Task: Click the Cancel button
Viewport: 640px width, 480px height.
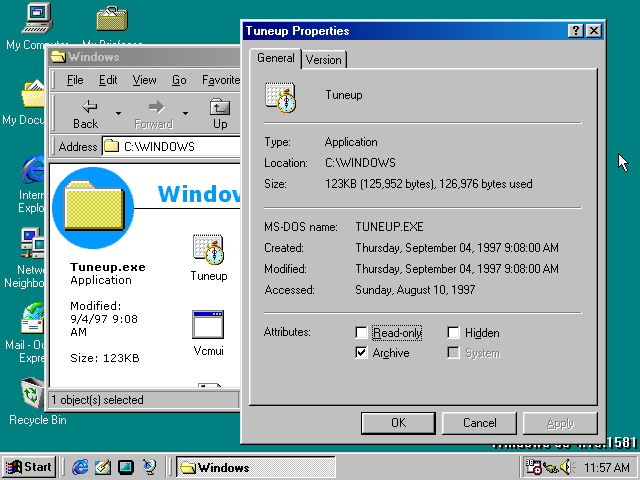Action: (x=479, y=423)
